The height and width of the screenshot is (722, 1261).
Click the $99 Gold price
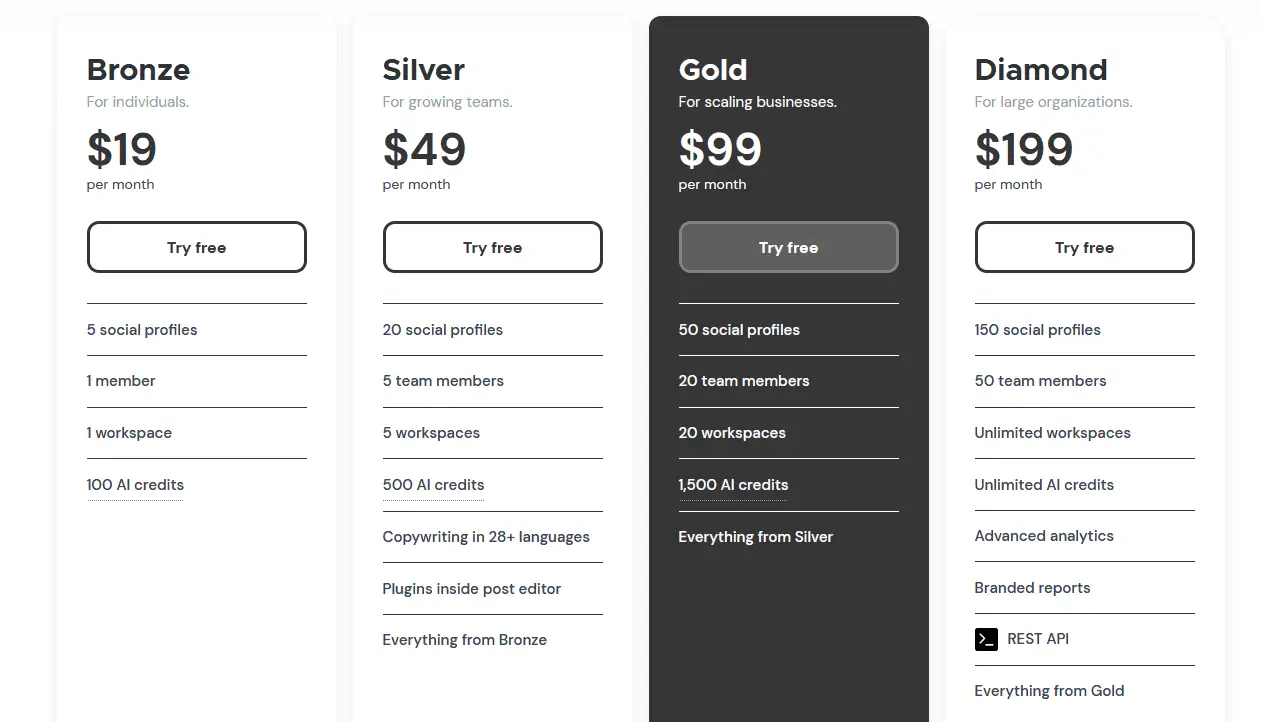[x=720, y=149]
